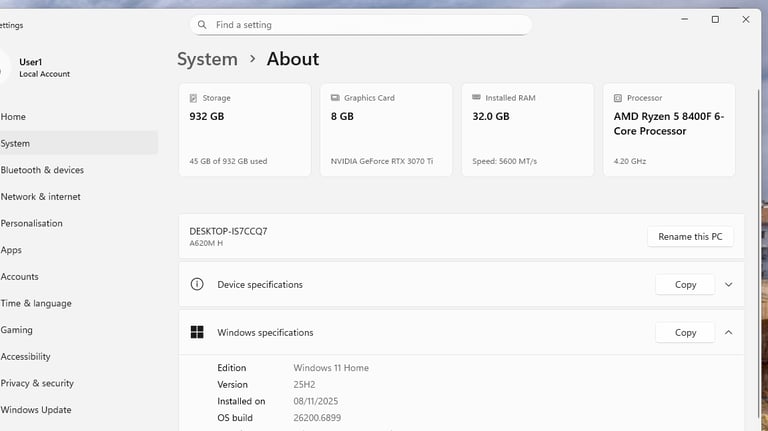Open Bluetooth & devices settings

point(78,170)
